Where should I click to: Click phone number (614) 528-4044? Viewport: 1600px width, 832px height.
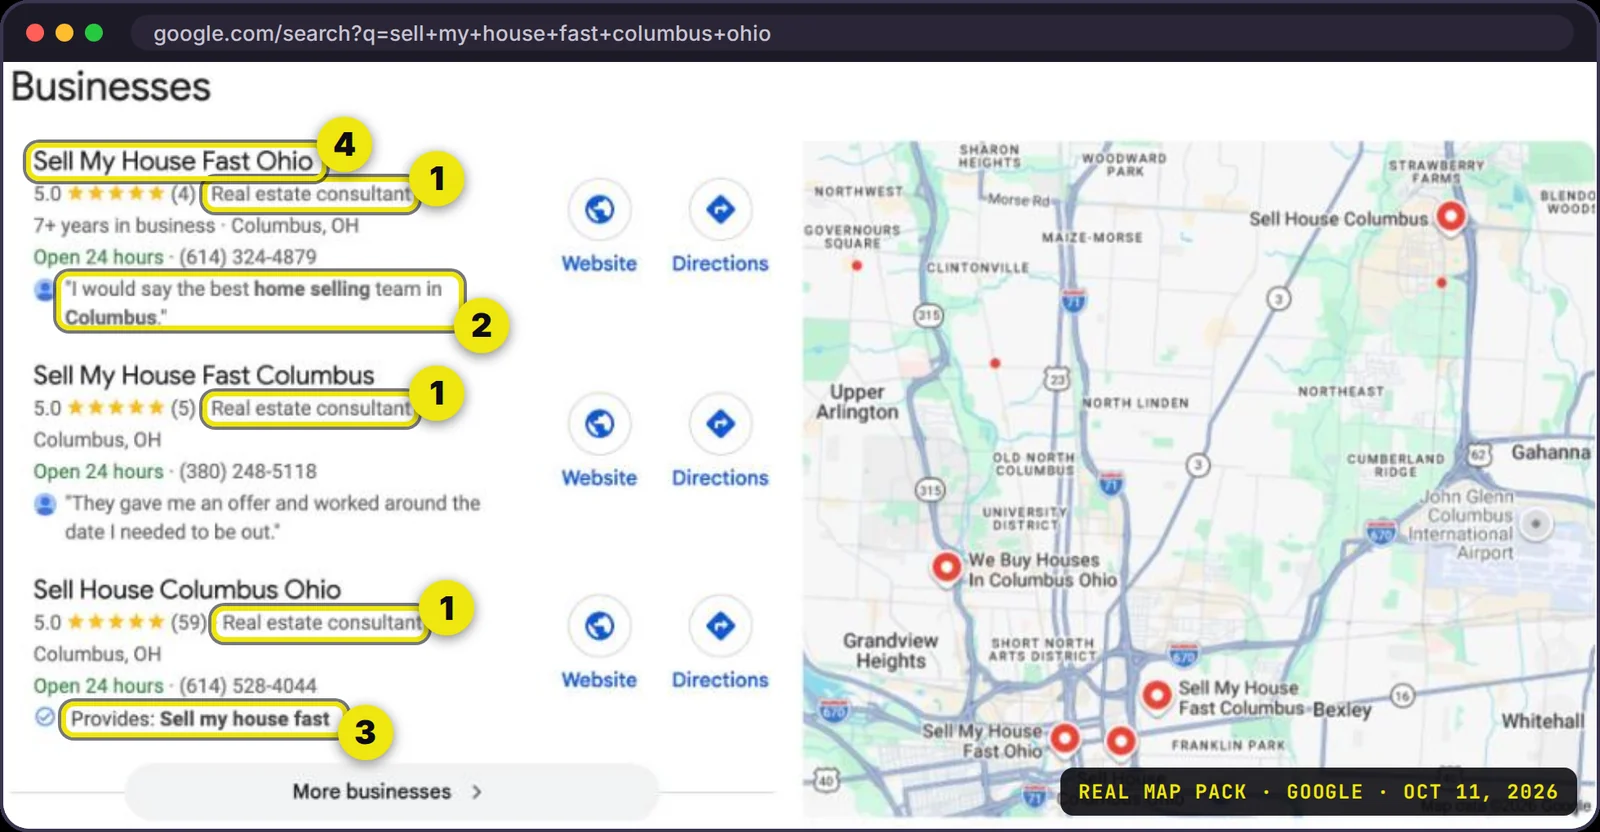click(x=248, y=686)
